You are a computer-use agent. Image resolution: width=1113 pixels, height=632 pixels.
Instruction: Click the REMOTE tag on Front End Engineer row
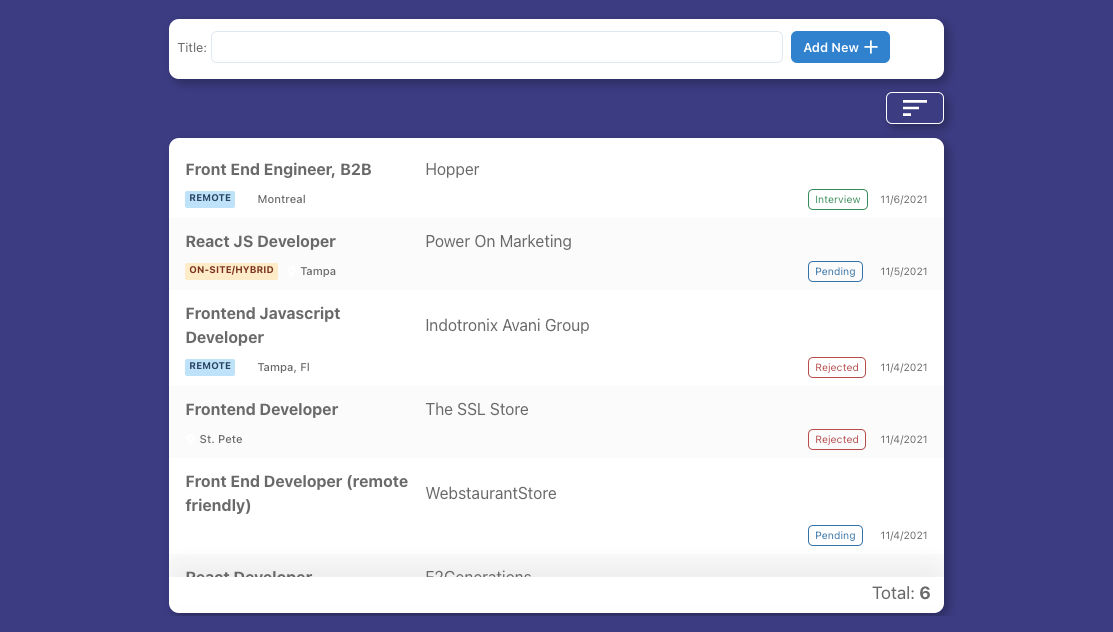point(210,199)
